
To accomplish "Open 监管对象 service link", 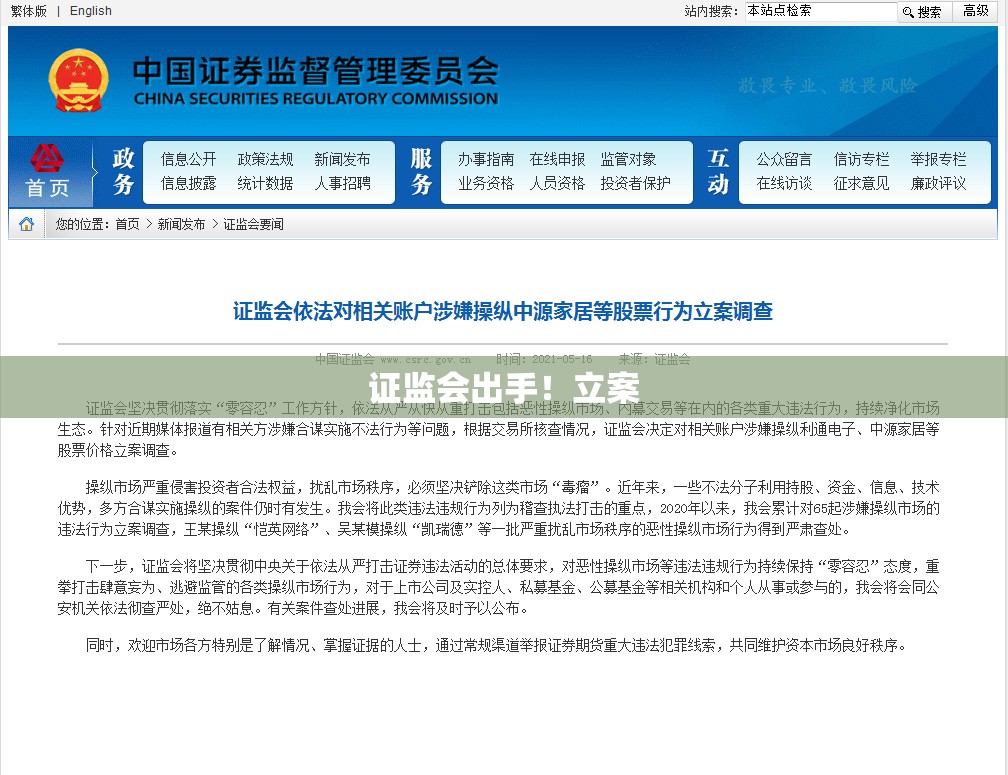I will [x=628, y=159].
